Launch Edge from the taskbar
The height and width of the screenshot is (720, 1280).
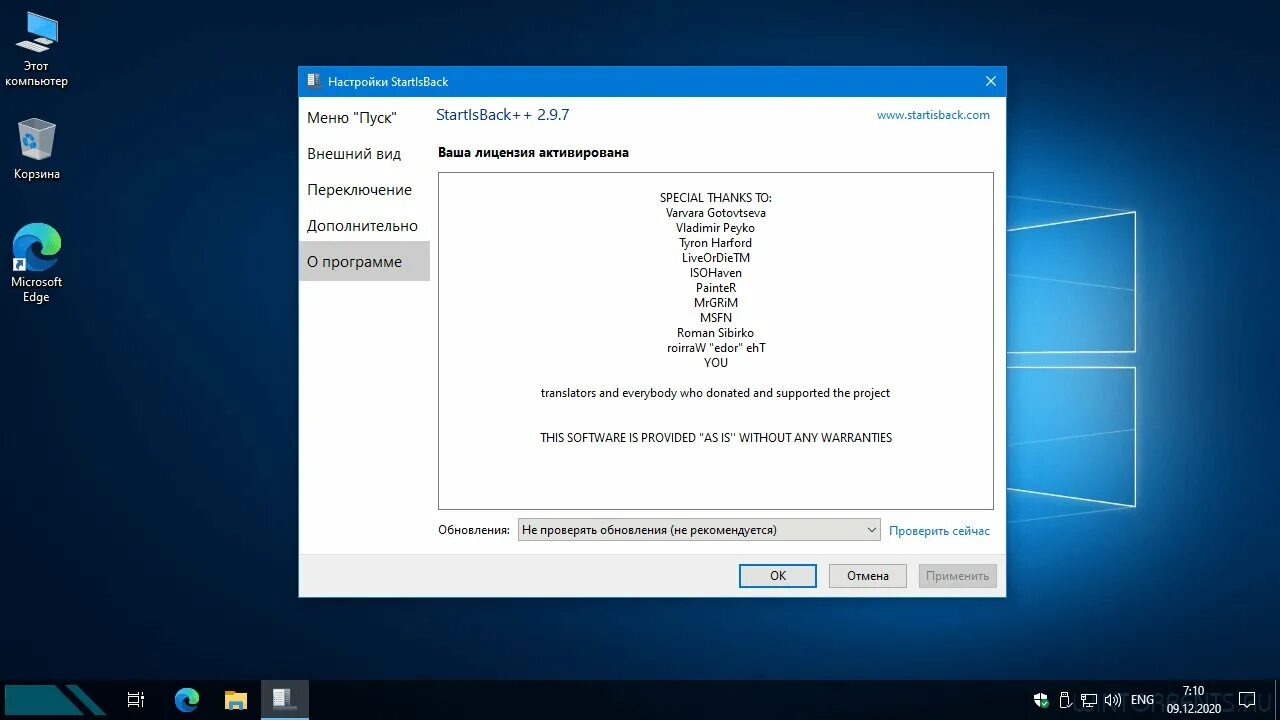click(x=187, y=700)
